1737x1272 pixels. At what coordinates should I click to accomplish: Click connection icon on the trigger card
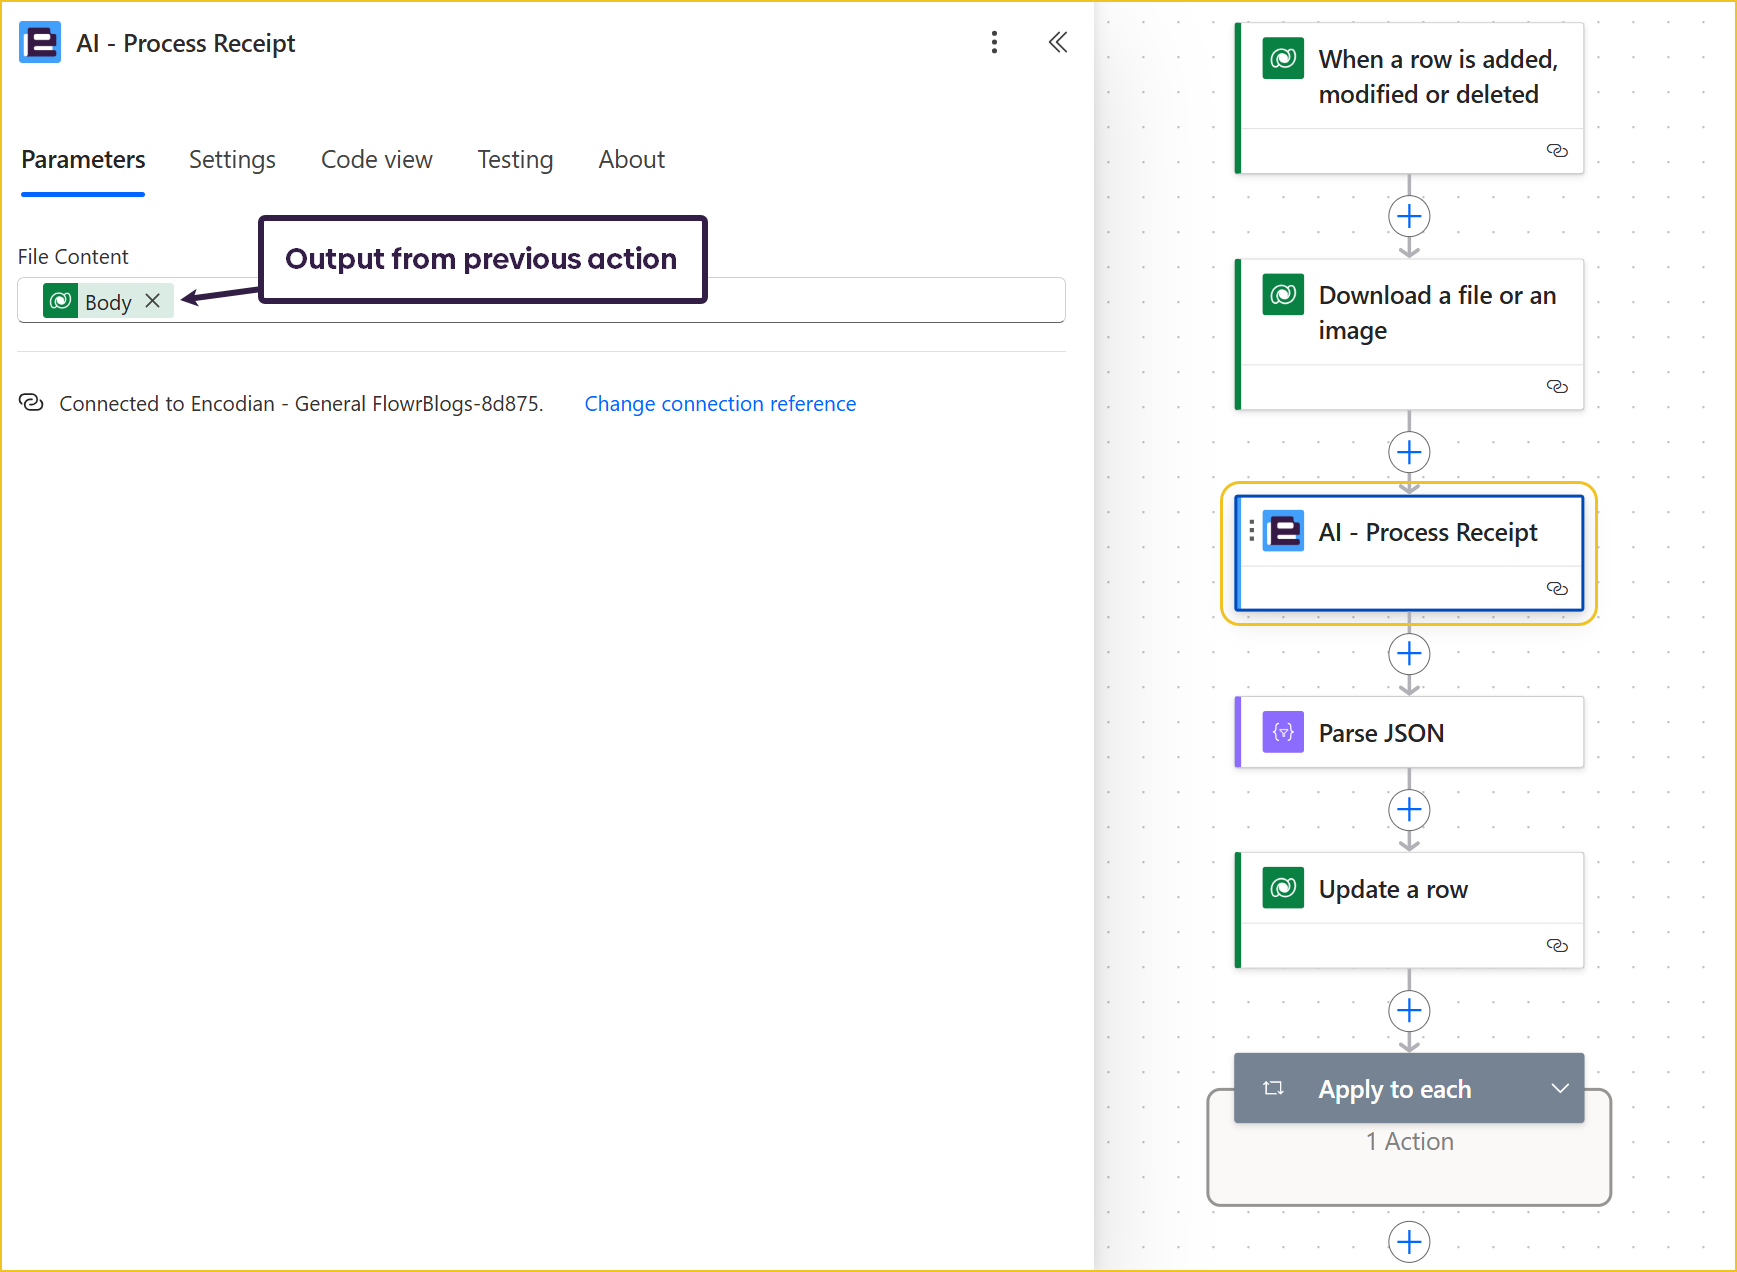1557,150
